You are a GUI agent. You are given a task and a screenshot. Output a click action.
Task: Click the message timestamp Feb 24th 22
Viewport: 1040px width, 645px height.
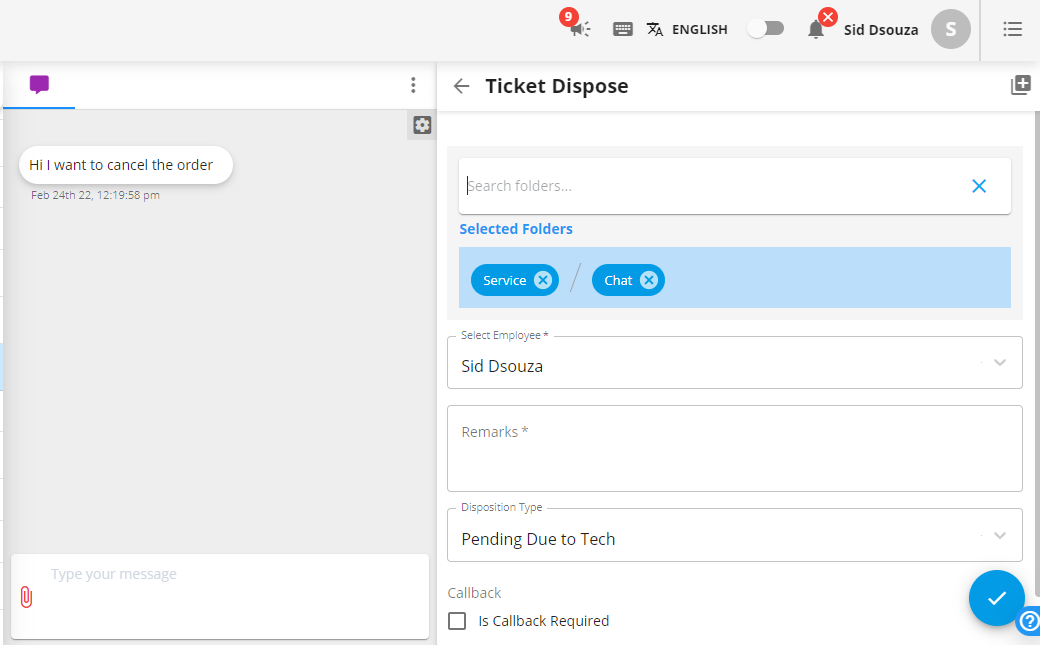tap(96, 195)
